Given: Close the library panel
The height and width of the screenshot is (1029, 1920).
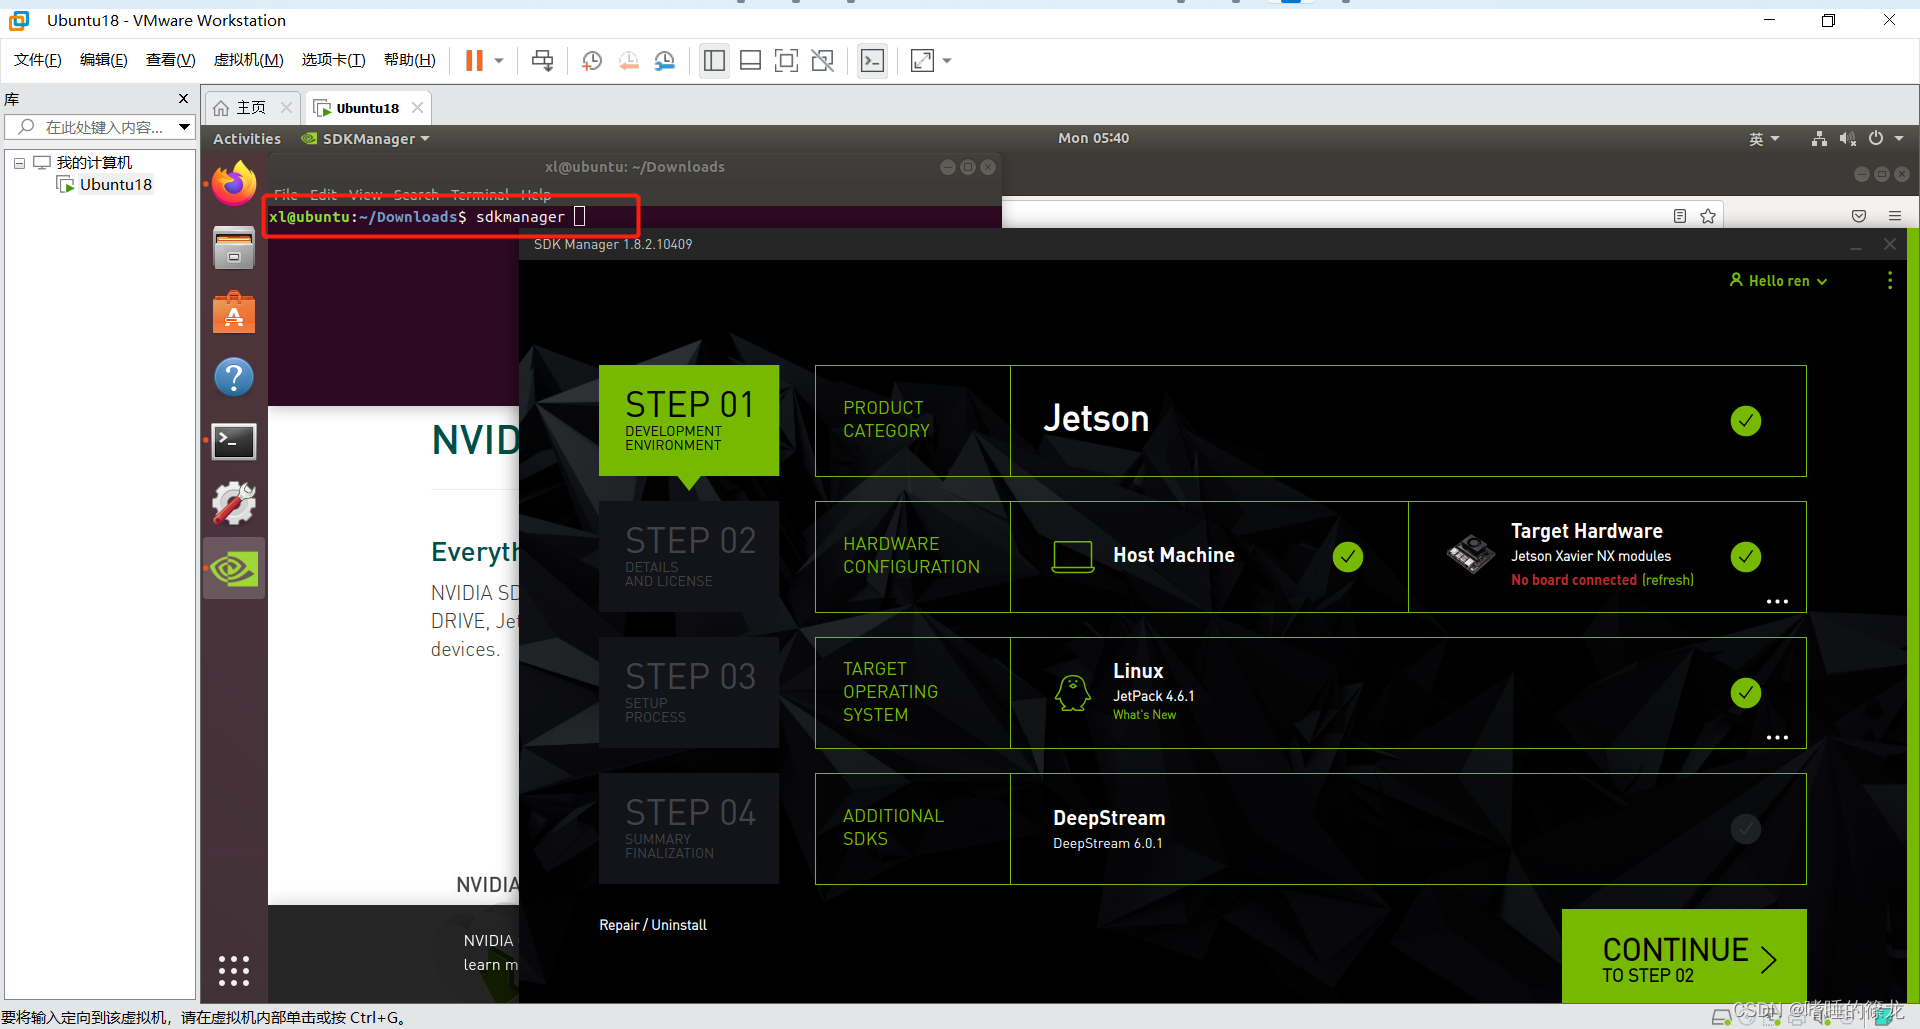Looking at the screenshot, I should (183, 98).
